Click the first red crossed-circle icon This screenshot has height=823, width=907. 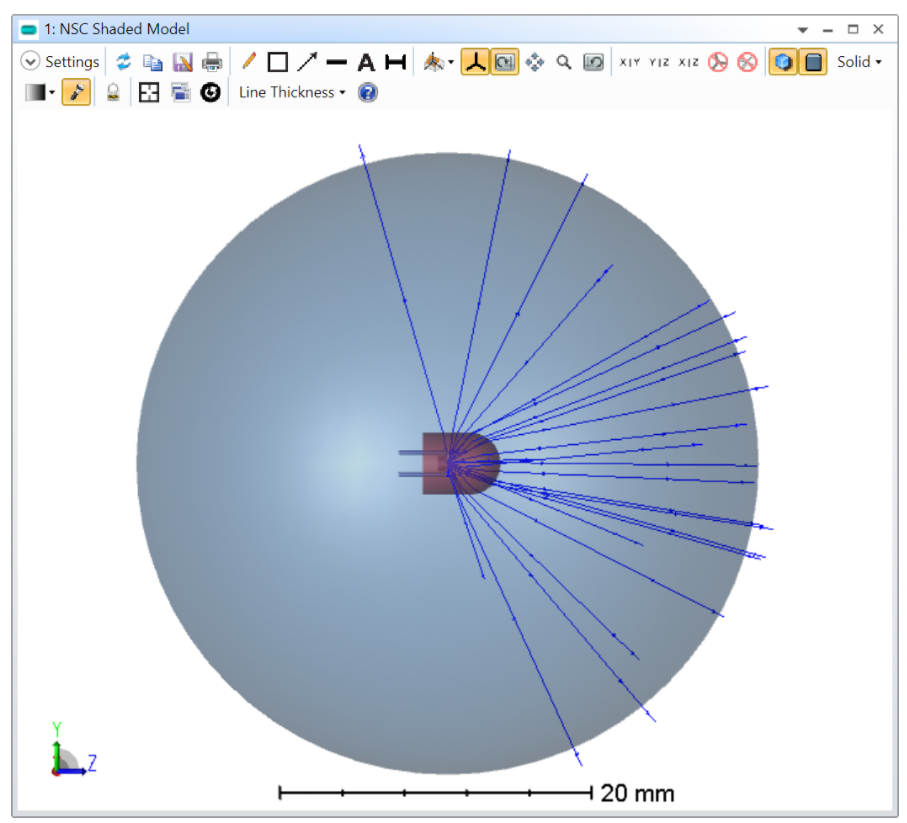coord(718,61)
